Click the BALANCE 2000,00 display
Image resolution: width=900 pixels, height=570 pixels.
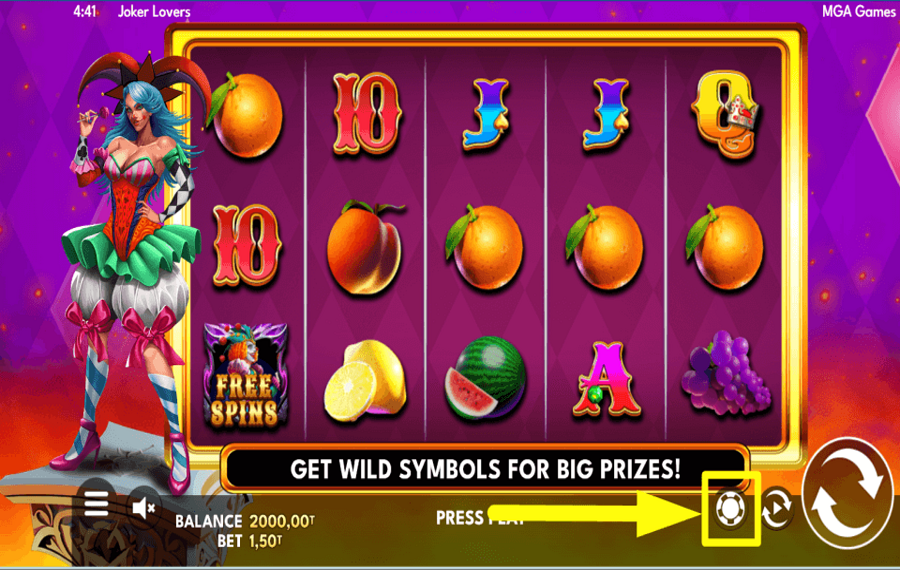(245, 521)
